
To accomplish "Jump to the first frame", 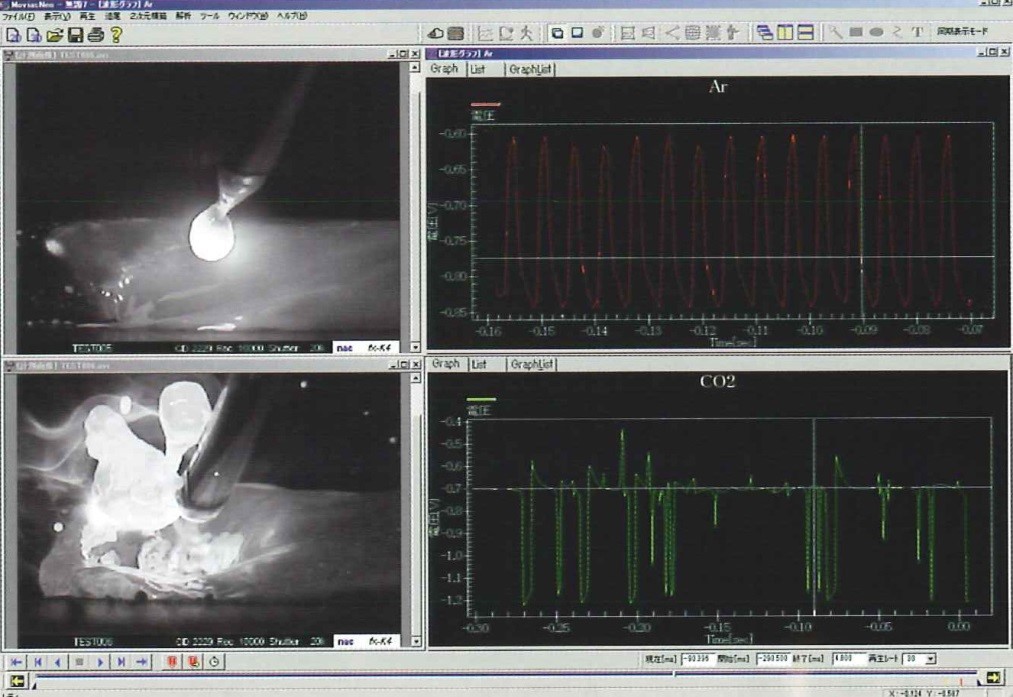I will pos(17,661).
